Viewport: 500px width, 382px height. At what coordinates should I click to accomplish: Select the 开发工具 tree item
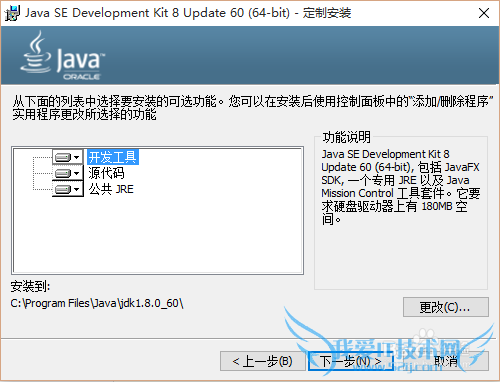point(113,157)
